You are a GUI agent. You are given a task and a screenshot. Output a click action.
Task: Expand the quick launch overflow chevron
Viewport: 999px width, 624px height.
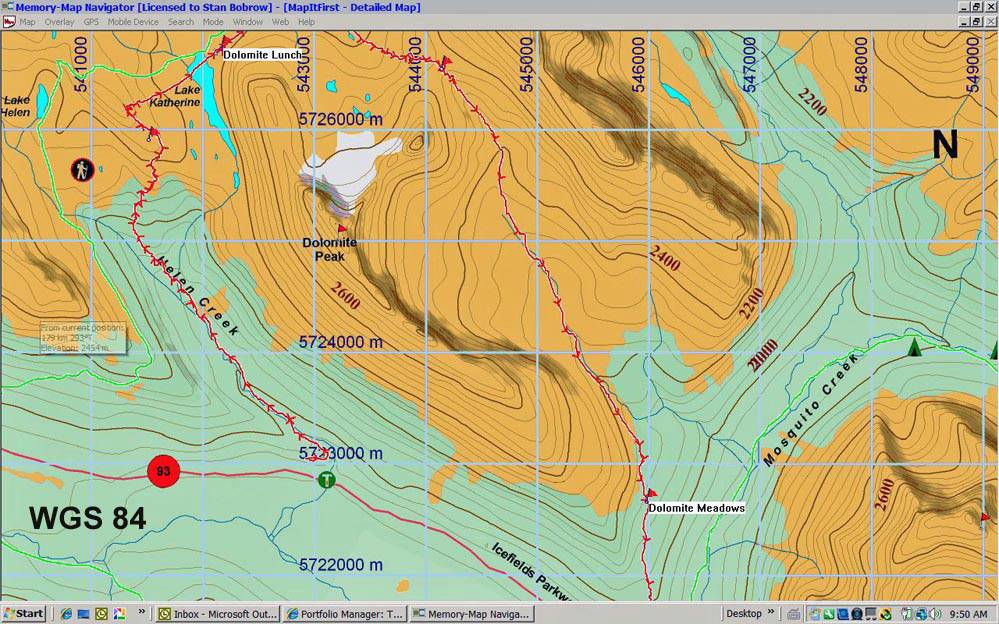click(142, 613)
